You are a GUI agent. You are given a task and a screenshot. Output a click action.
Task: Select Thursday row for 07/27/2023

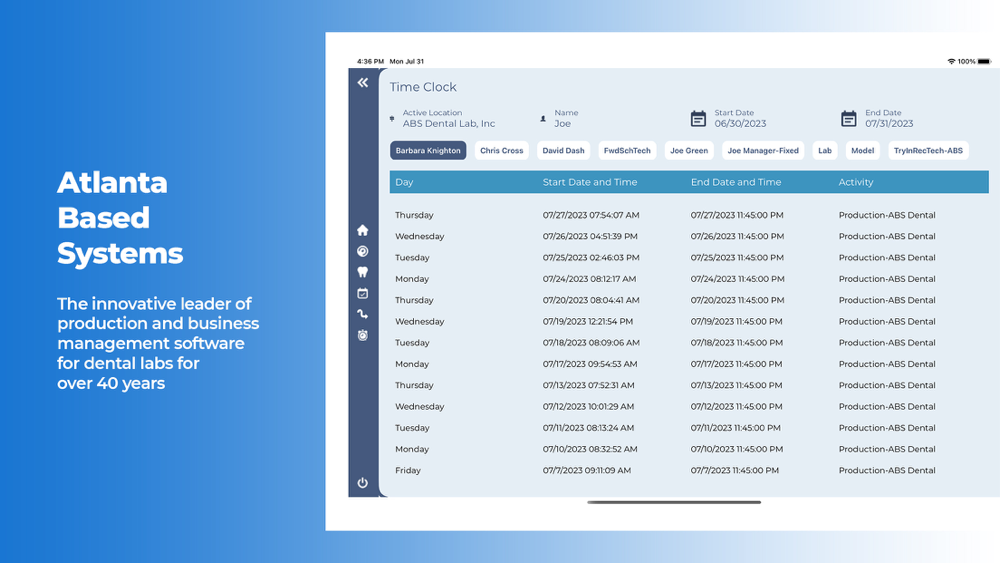pos(689,215)
